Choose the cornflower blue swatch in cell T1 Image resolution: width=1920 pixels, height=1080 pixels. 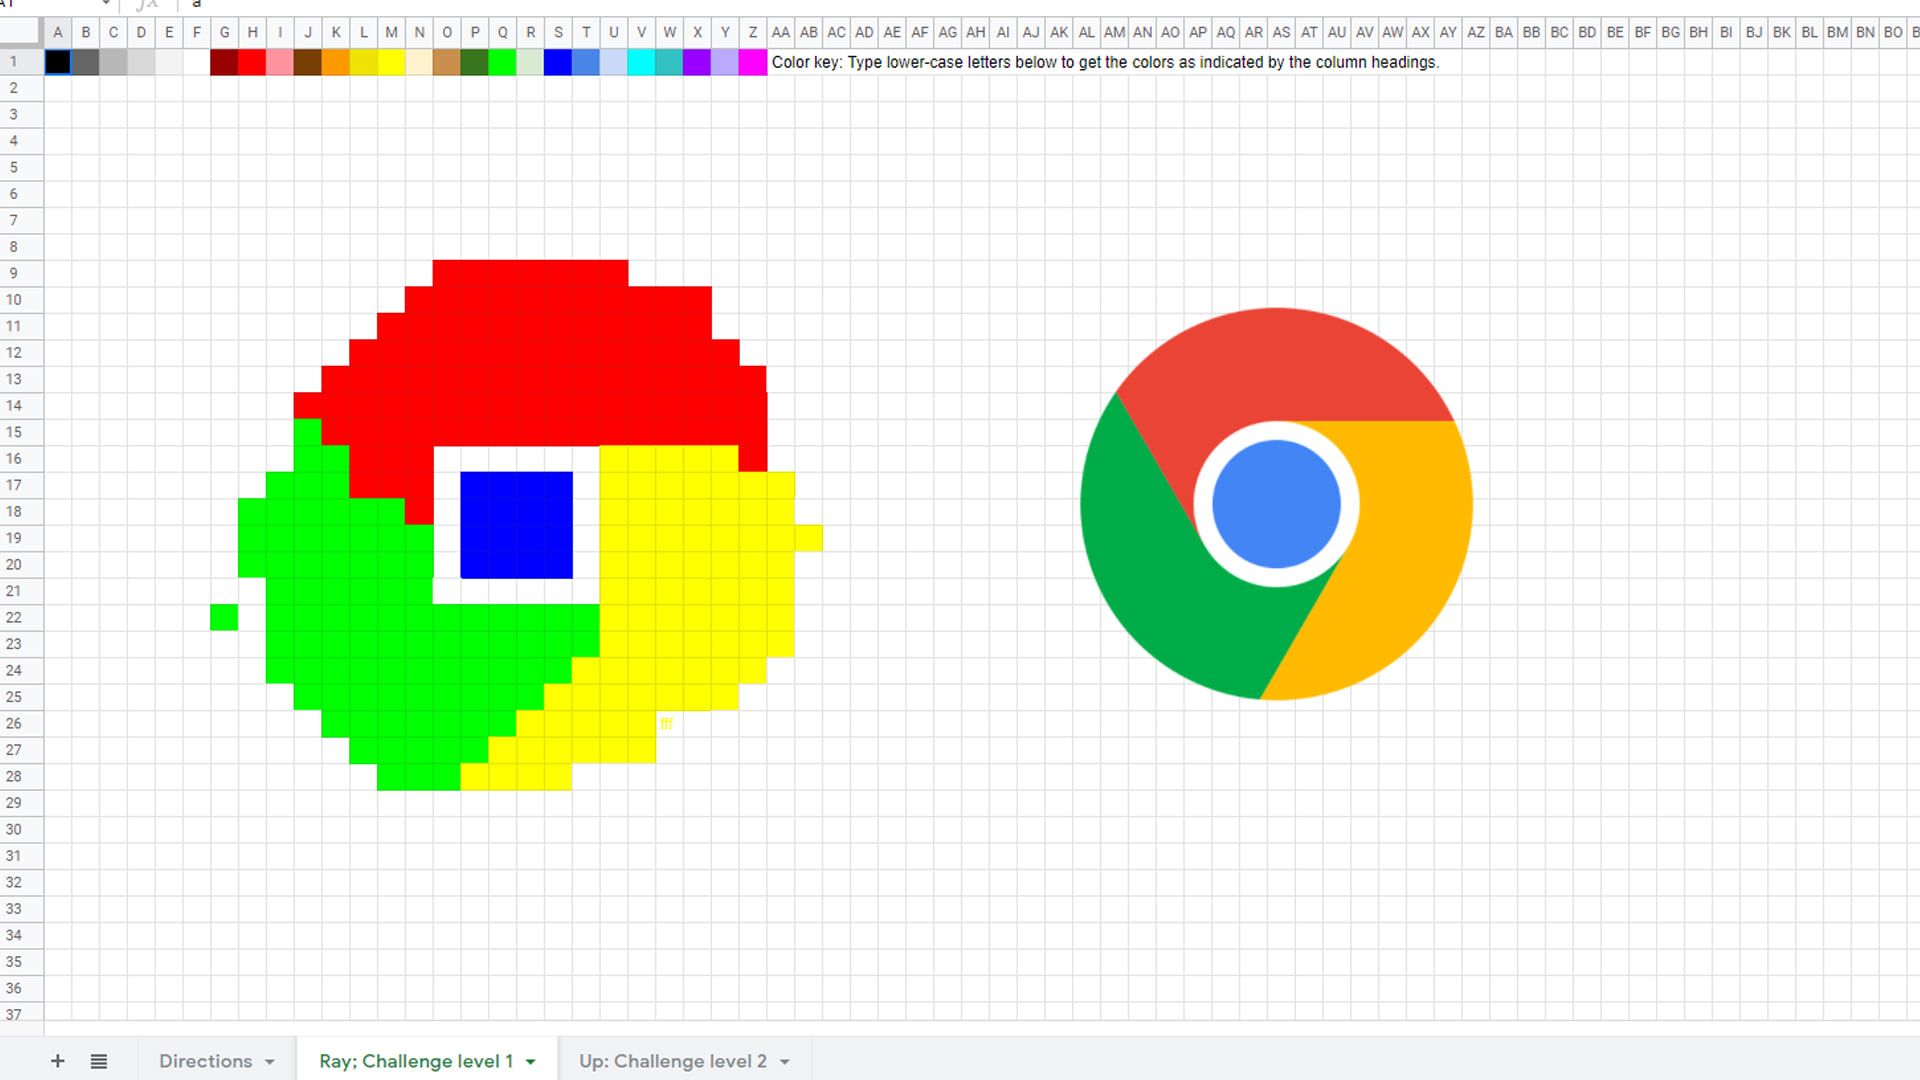coord(586,62)
